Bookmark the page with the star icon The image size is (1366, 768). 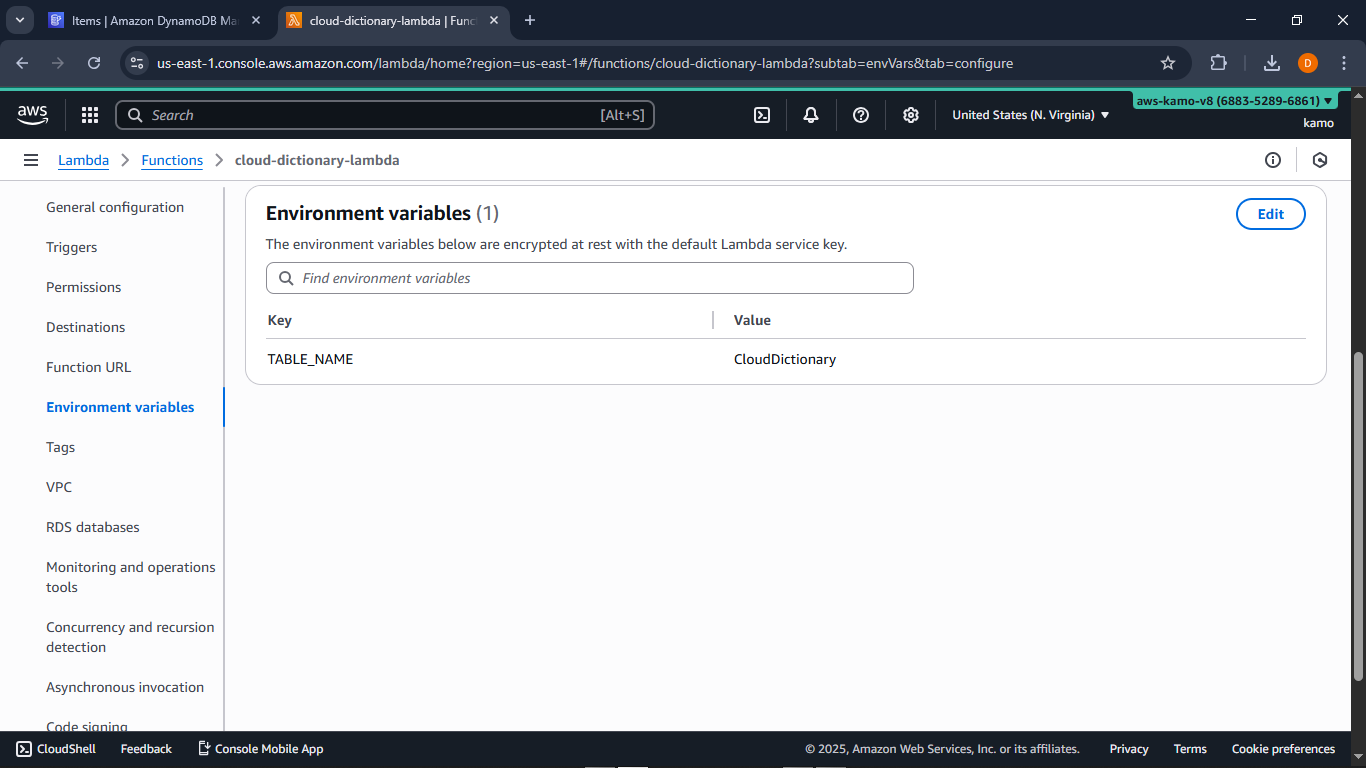click(x=1168, y=62)
